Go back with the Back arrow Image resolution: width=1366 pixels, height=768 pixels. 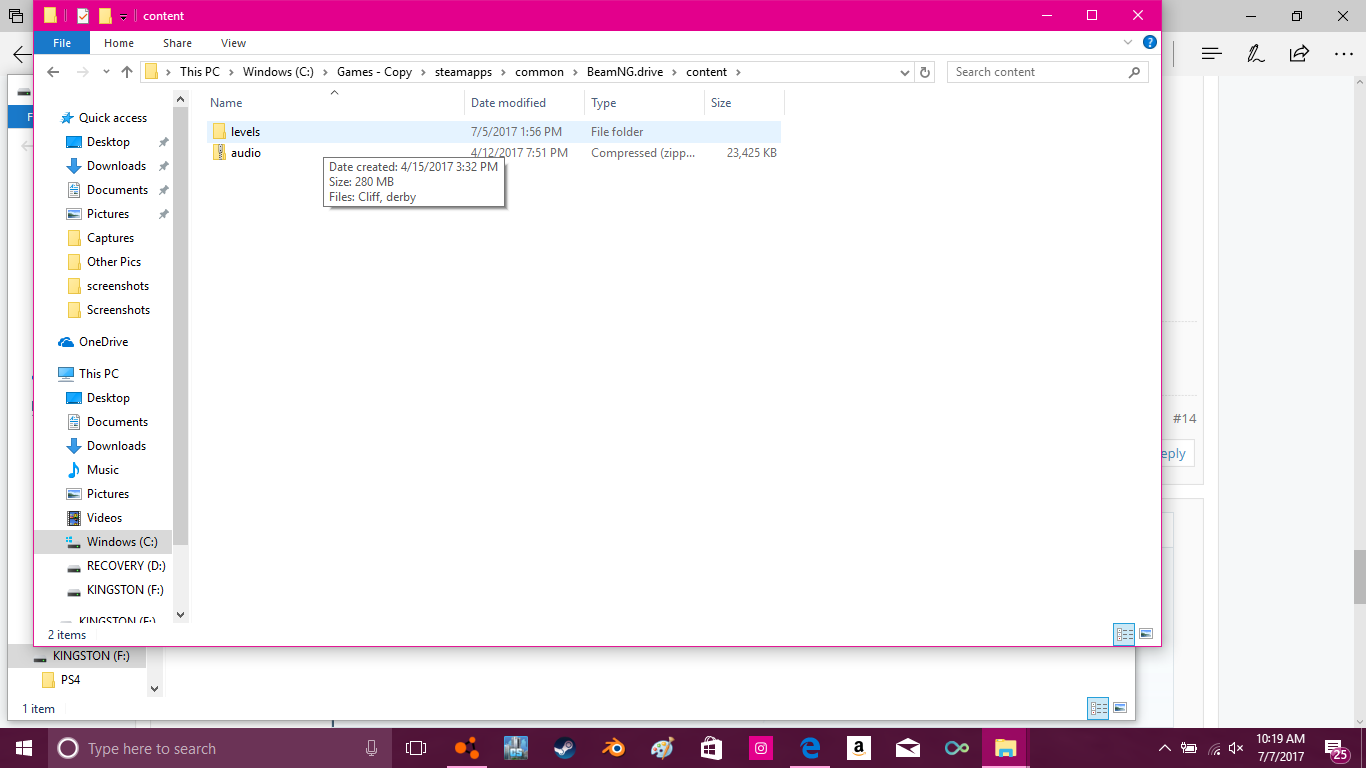pyautogui.click(x=53, y=72)
